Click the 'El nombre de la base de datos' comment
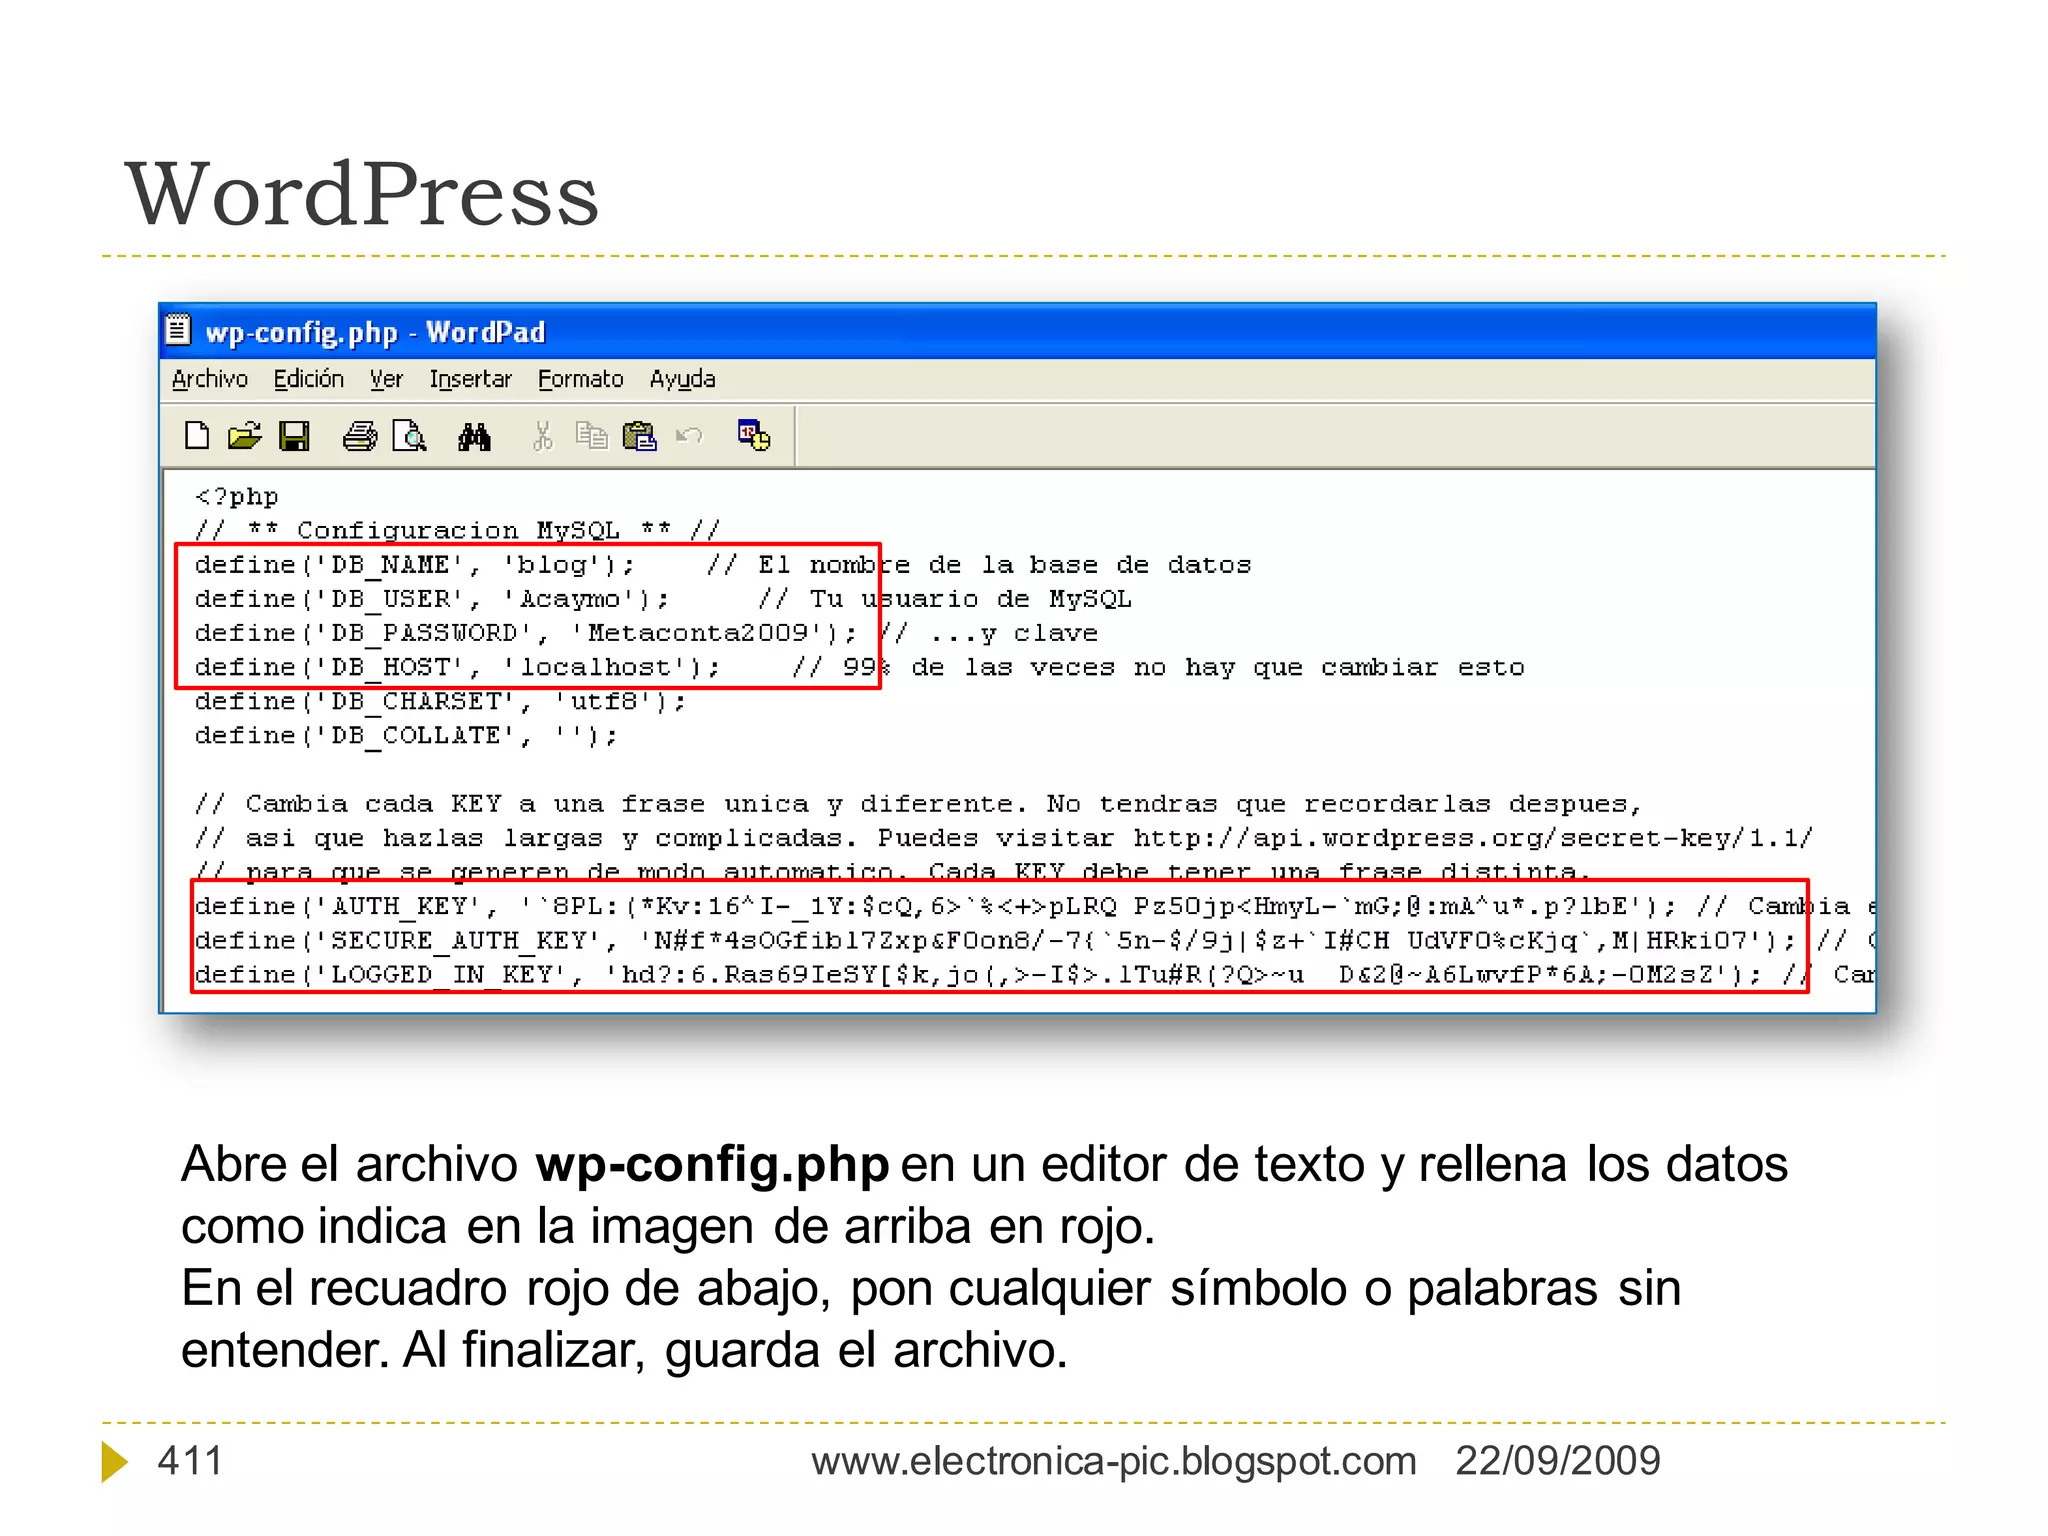Image resolution: width=2048 pixels, height=1536 pixels. pyautogui.click(x=979, y=565)
